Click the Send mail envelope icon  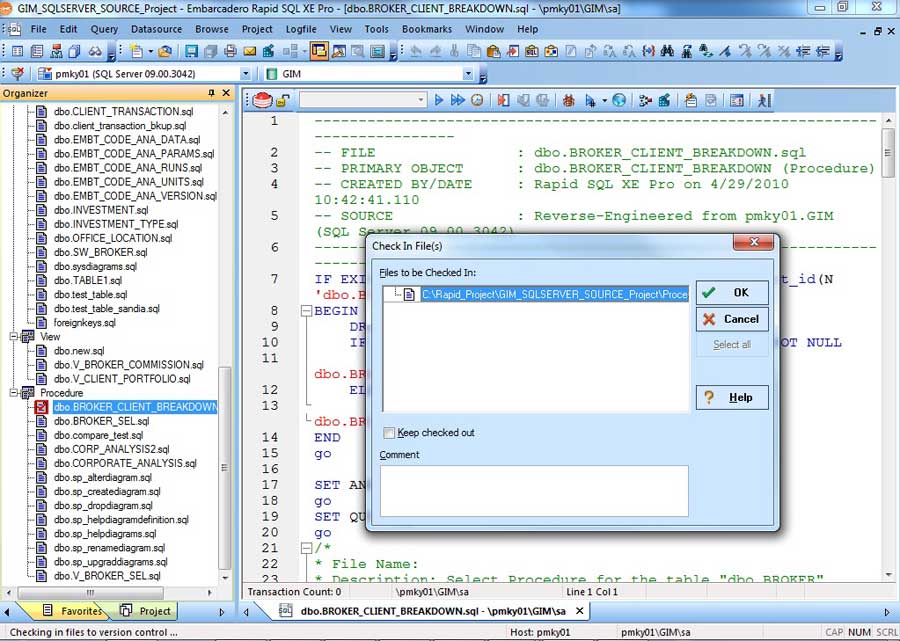(250, 51)
